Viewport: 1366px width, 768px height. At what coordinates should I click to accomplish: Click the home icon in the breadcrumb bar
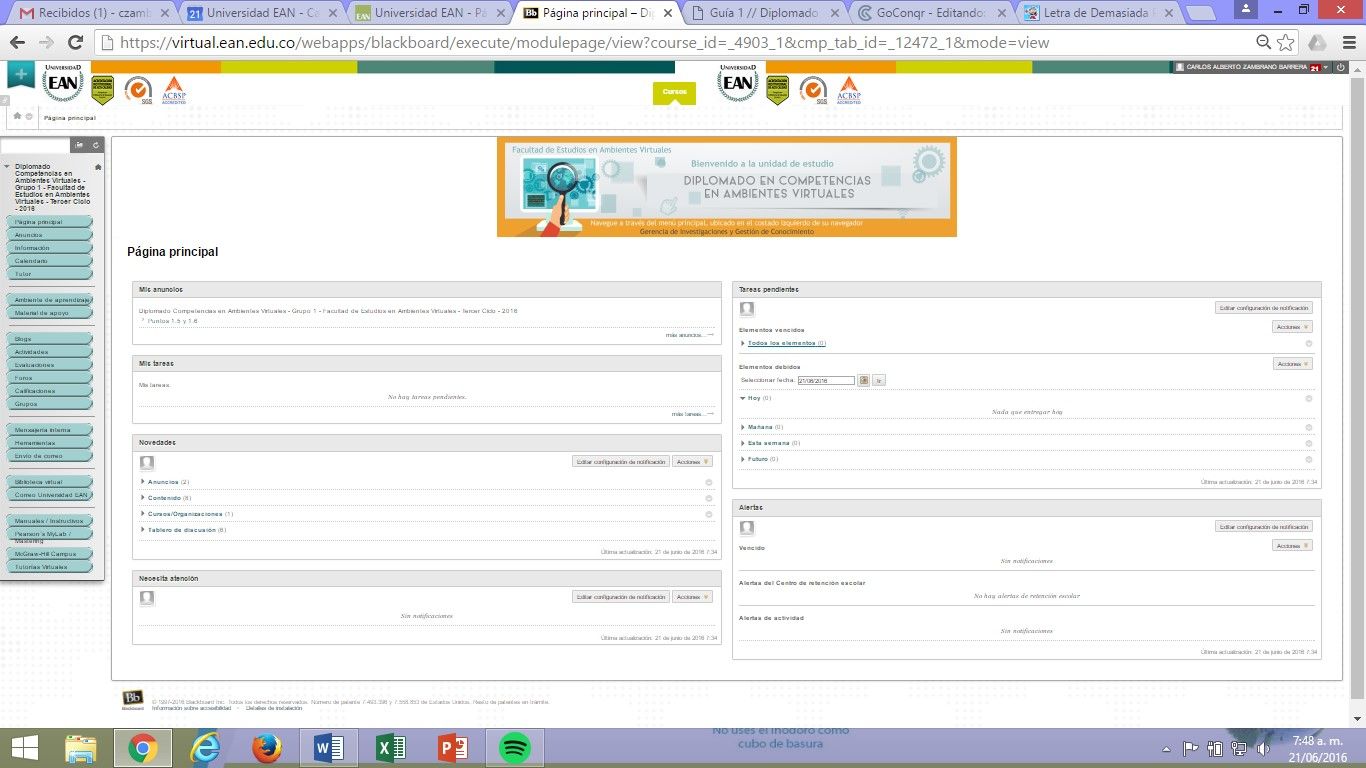[17, 117]
